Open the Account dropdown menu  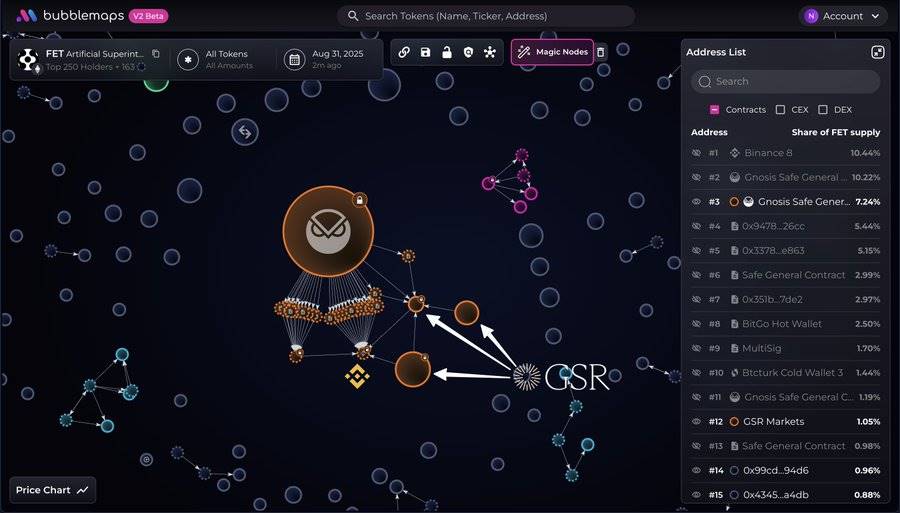pyautogui.click(x=845, y=16)
